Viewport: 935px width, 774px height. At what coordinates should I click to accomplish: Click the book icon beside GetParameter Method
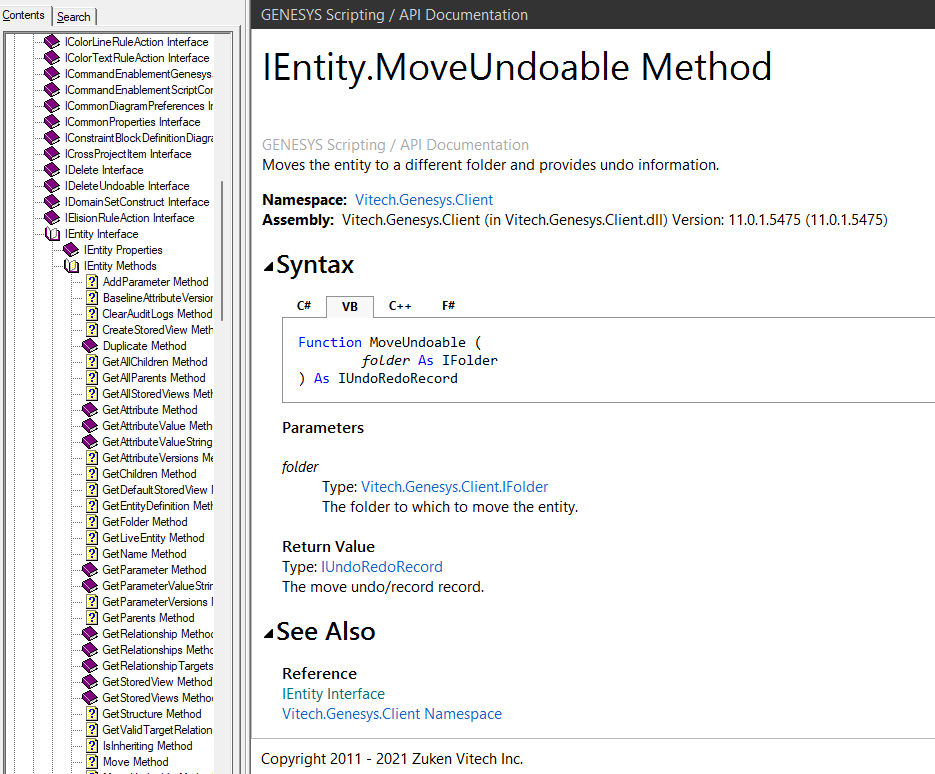click(x=90, y=570)
